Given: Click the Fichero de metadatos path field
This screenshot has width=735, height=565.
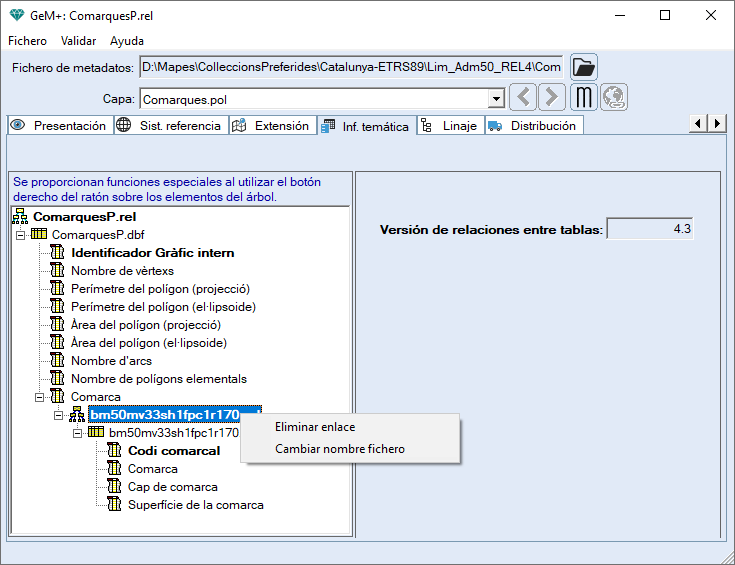Looking at the screenshot, I should coord(350,67).
